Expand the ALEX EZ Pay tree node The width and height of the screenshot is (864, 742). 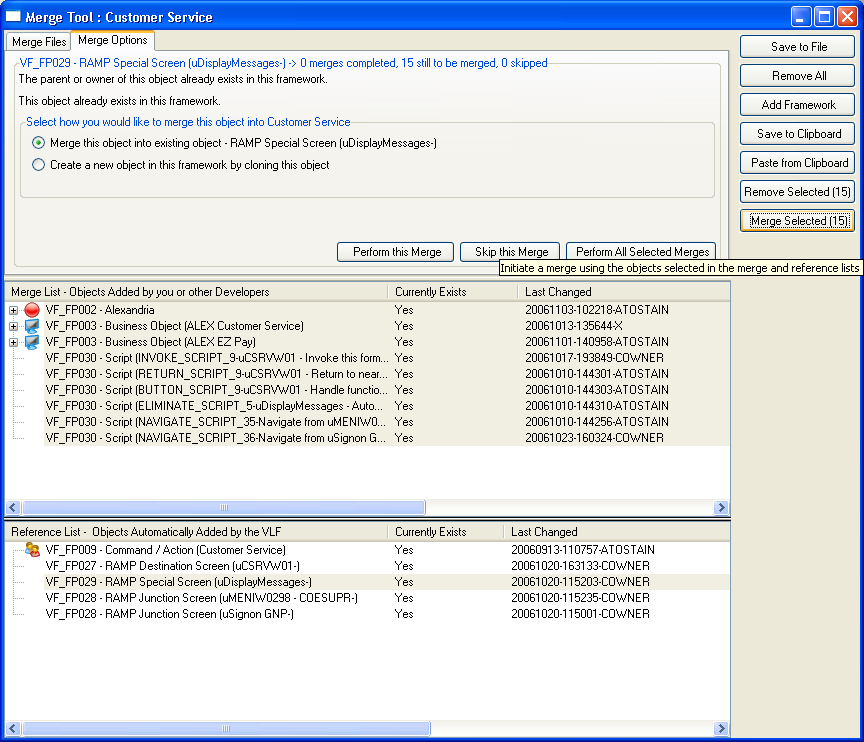tap(14, 342)
